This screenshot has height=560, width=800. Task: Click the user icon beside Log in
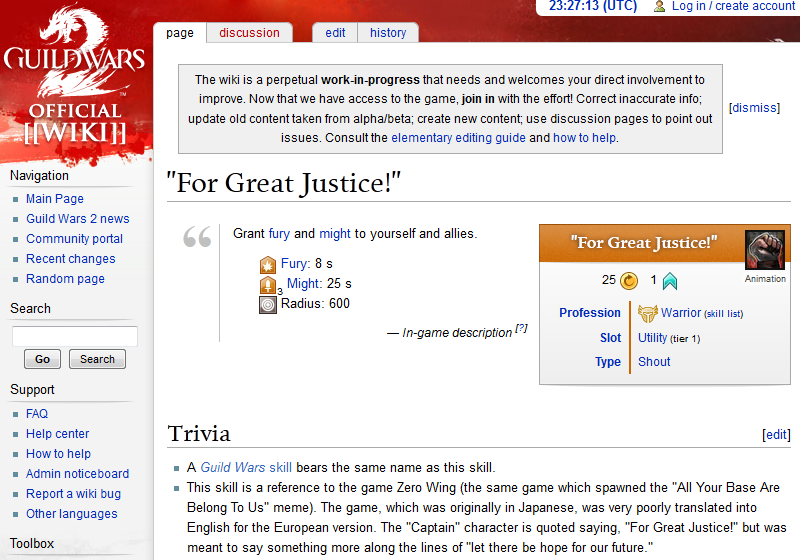pyautogui.click(x=659, y=6)
